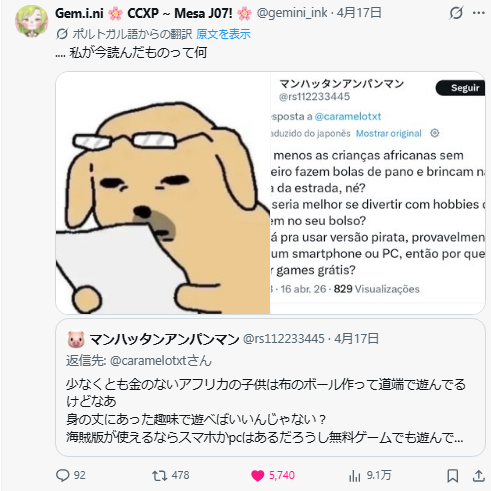Open the @gemini_ink handle link
Viewport: 491px width, 491px height.
292,13
